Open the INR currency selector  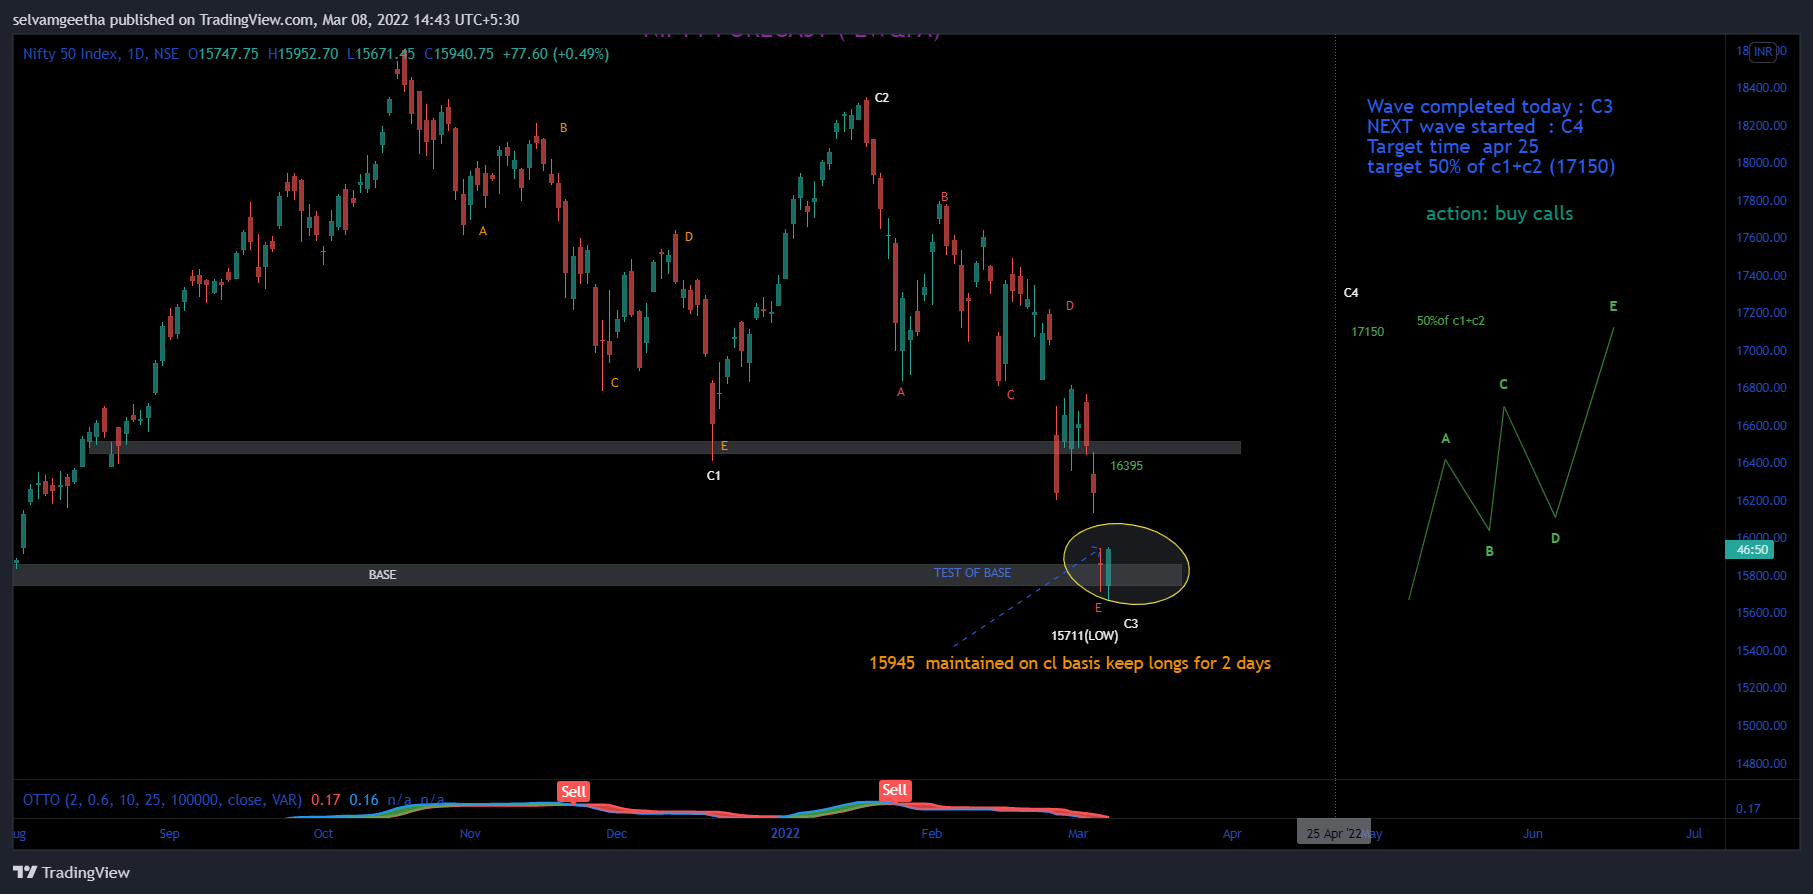1763,52
